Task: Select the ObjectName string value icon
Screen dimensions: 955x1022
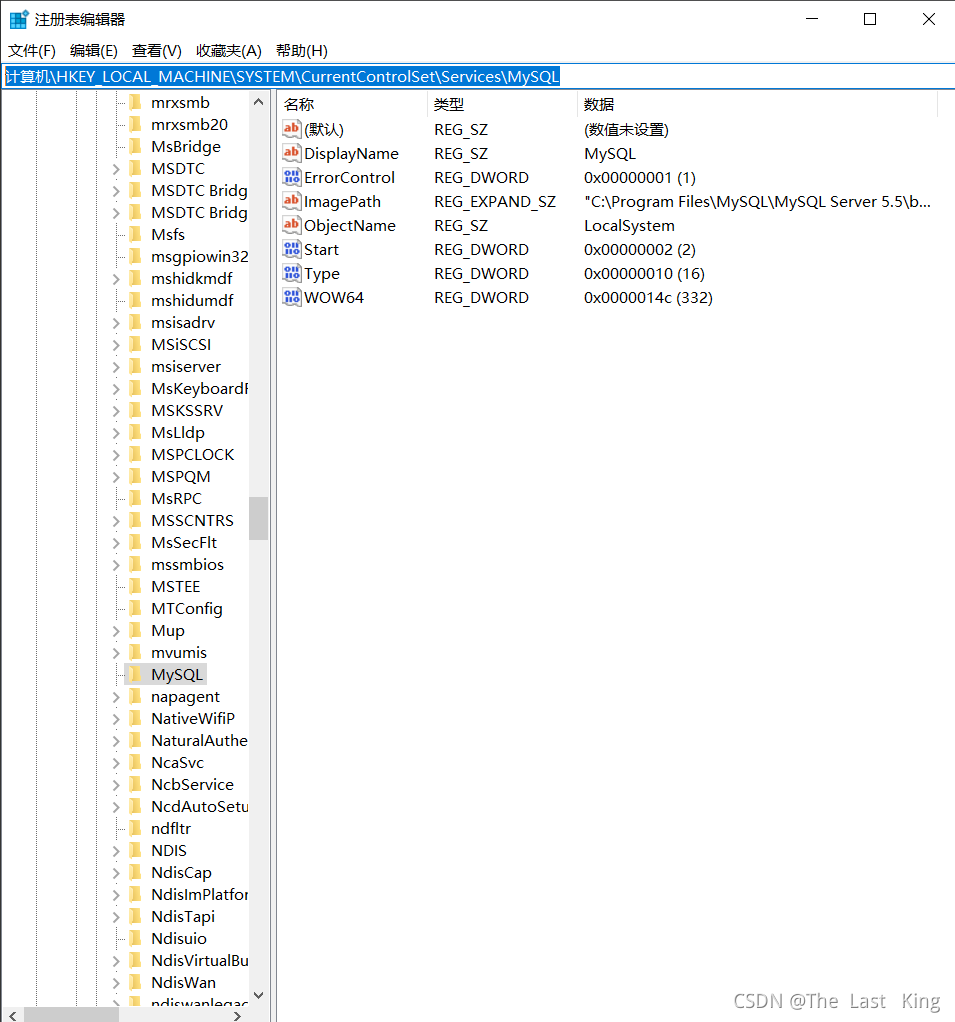Action: (291, 226)
